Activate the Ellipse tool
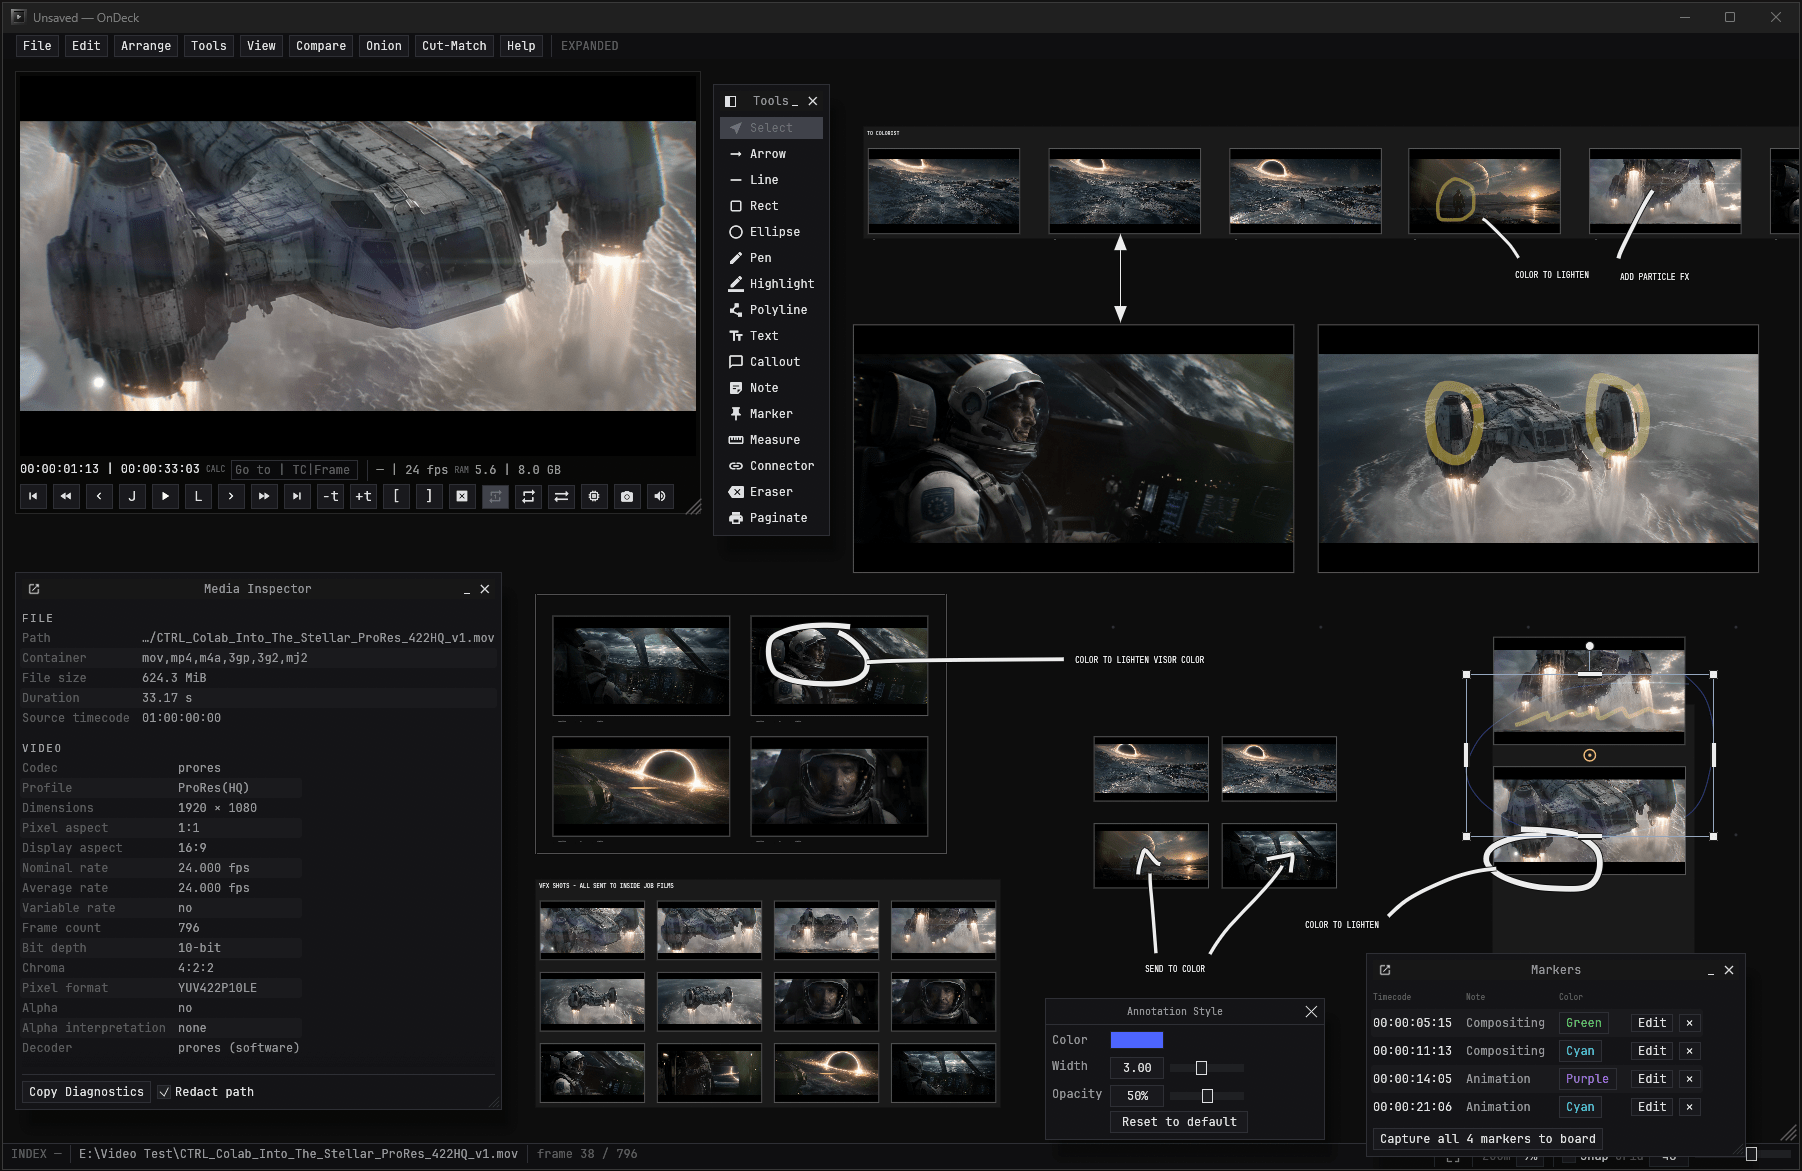Screen dimensions: 1802x1171 pos(771,232)
